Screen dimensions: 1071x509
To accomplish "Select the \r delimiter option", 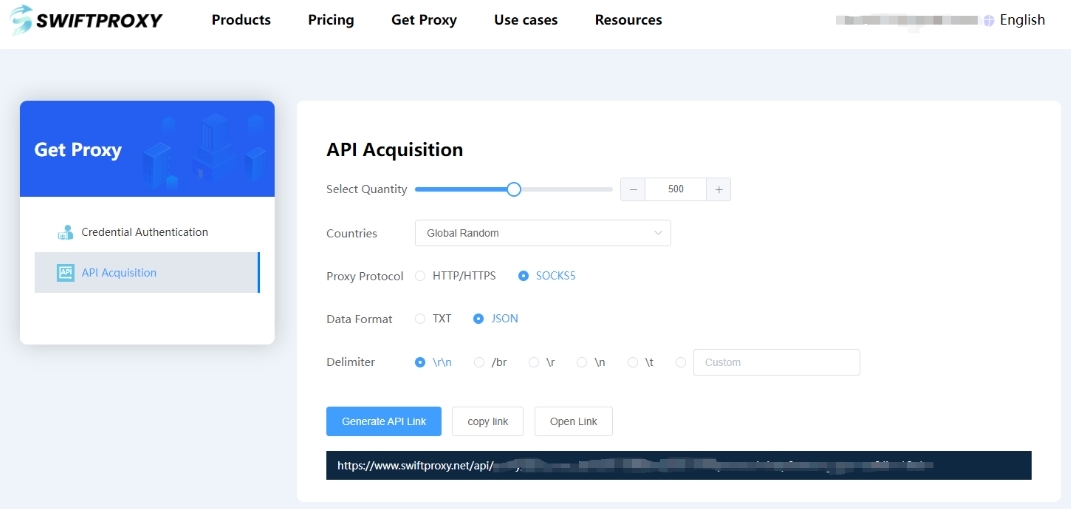I will (534, 362).
